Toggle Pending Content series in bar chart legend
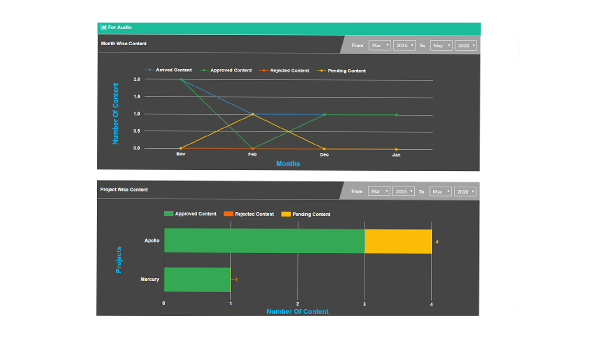This screenshot has height=360, width=590. pos(306,214)
